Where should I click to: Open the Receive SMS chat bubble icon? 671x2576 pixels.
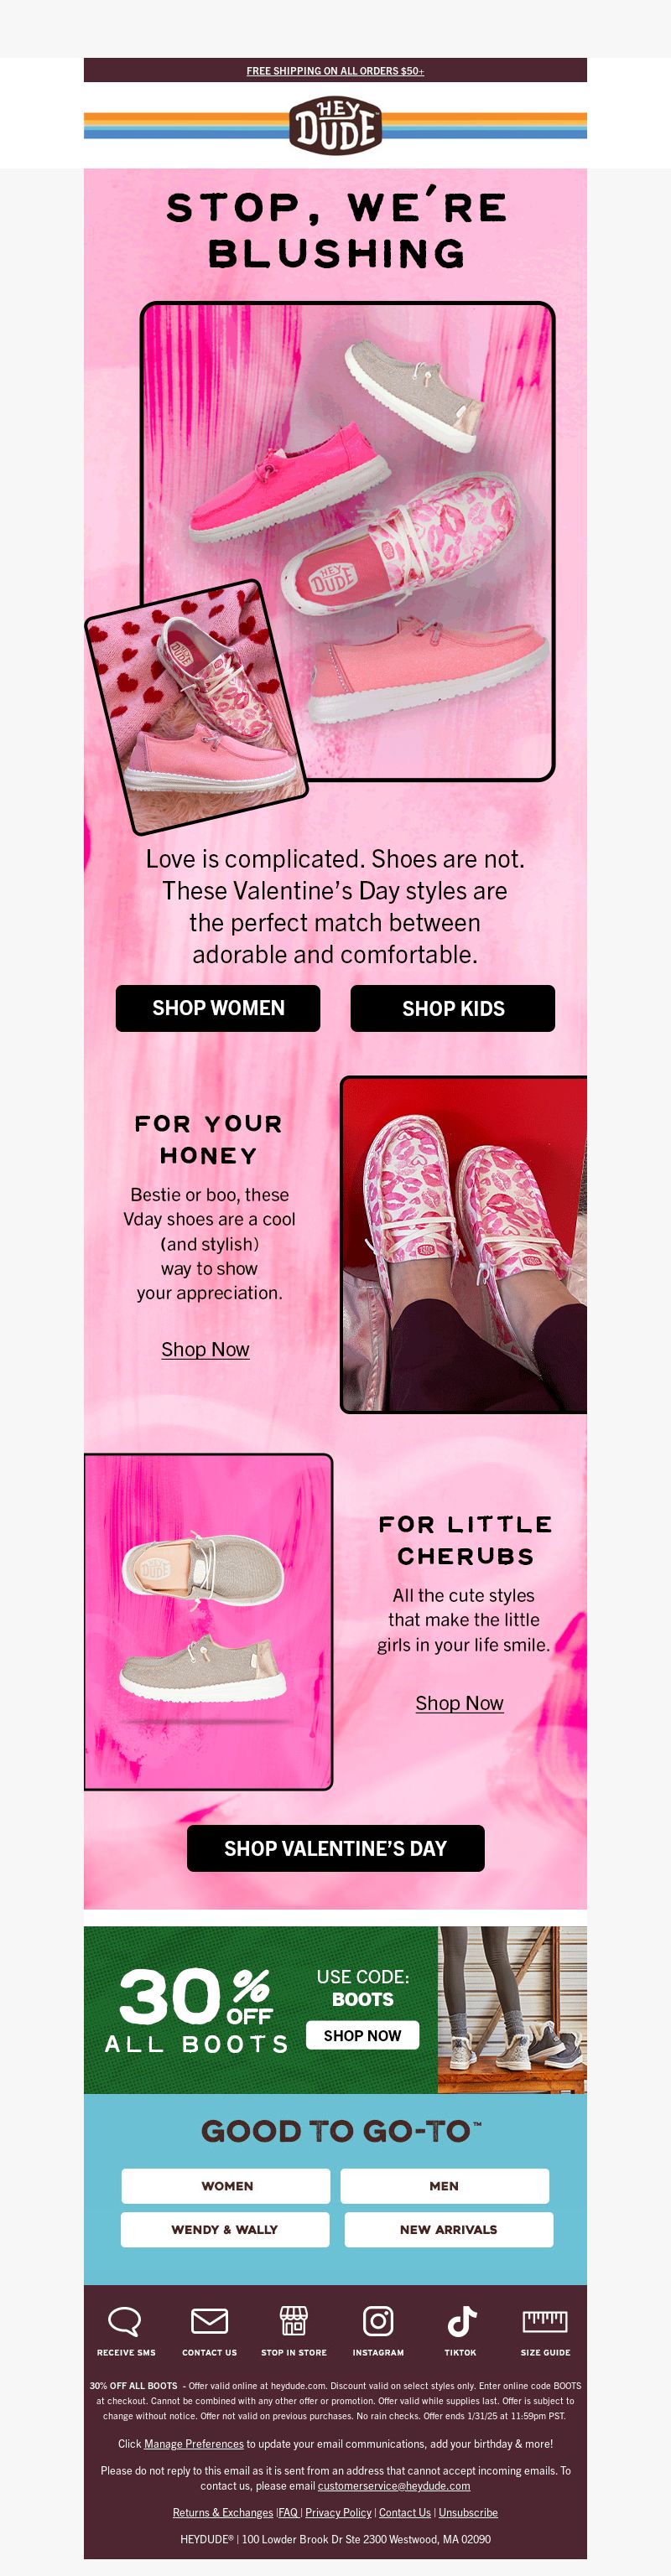coord(125,2320)
